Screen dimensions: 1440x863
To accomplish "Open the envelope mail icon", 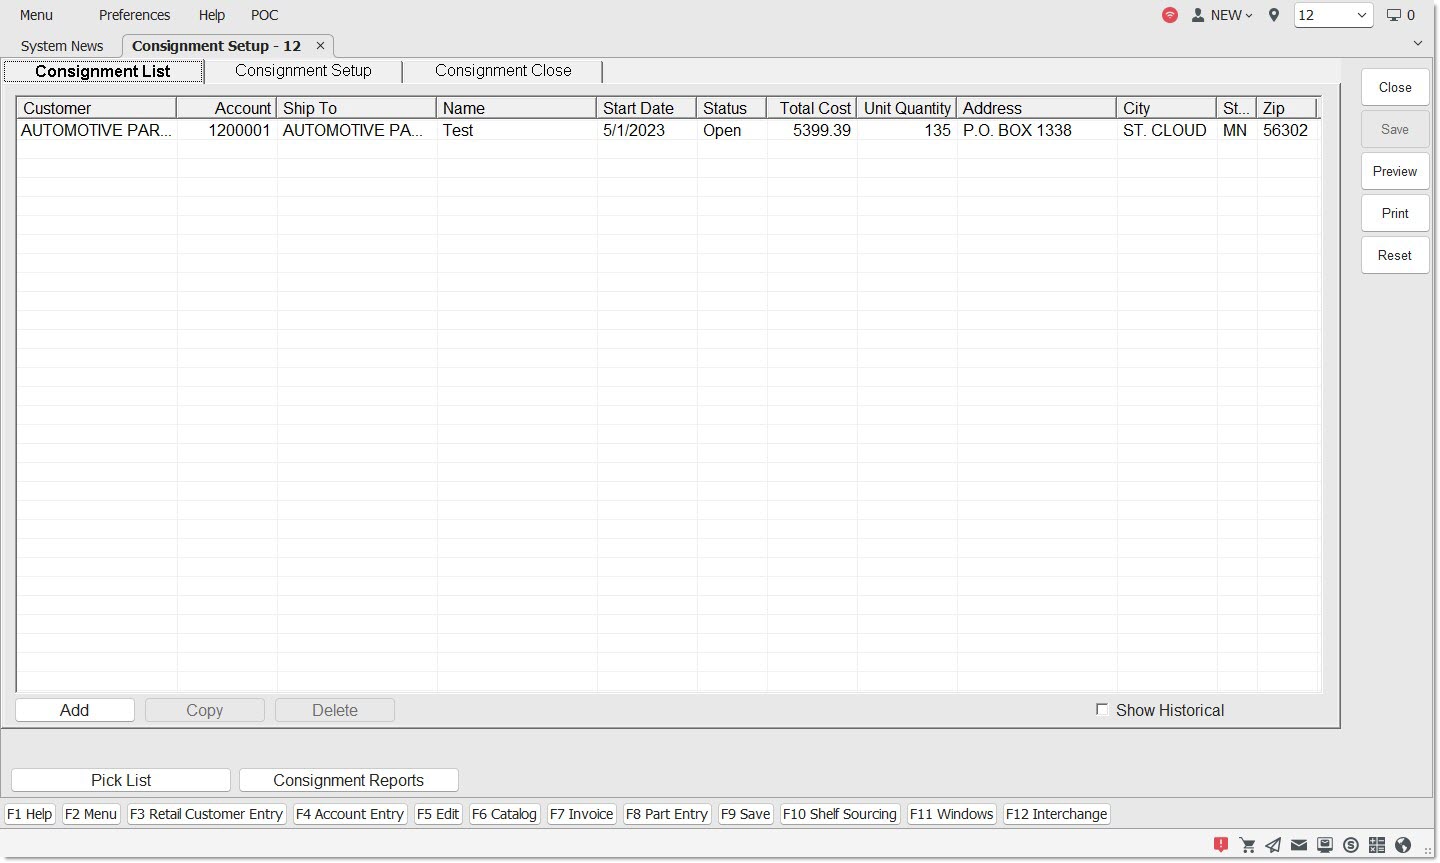I will [x=1299, y=845].
